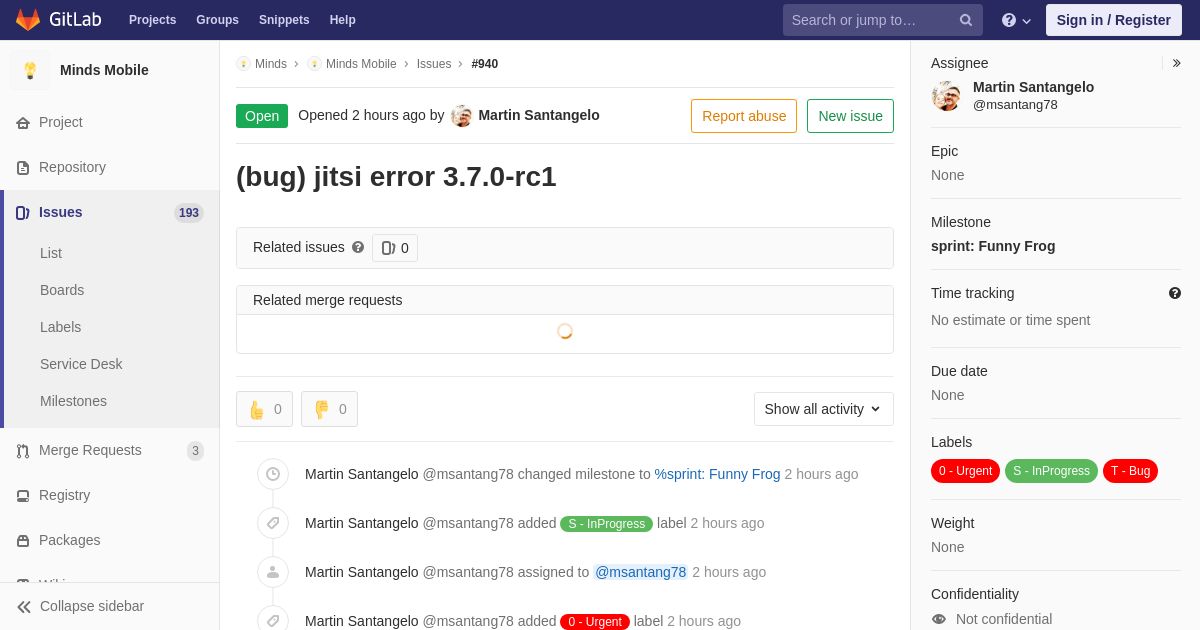Click Martin Santangelo's avatar beside Opened by

462,116
